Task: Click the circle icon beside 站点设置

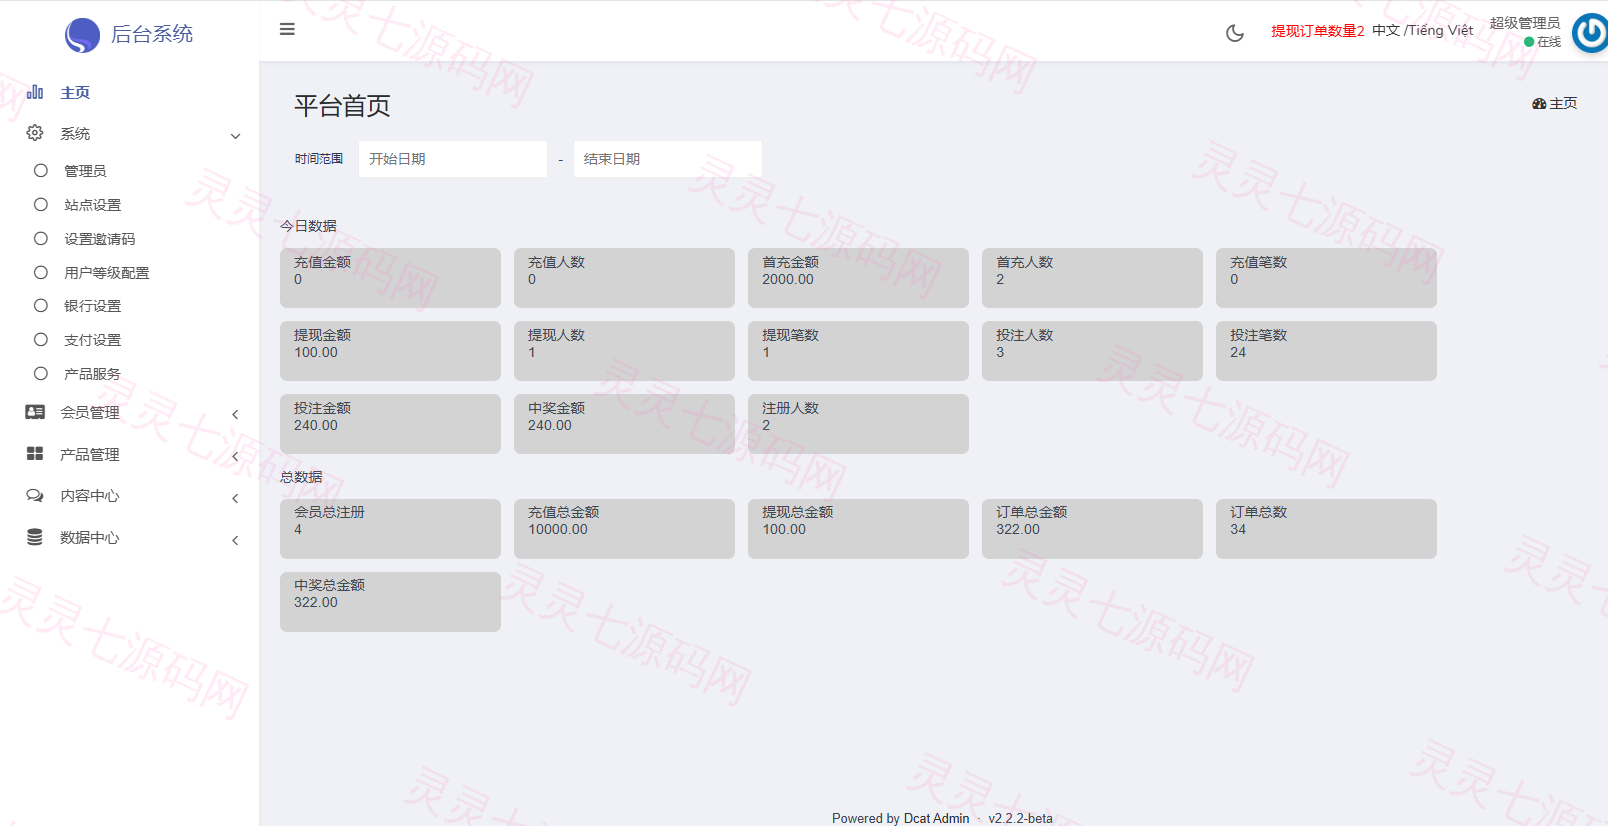Action: tap(41, 204)
